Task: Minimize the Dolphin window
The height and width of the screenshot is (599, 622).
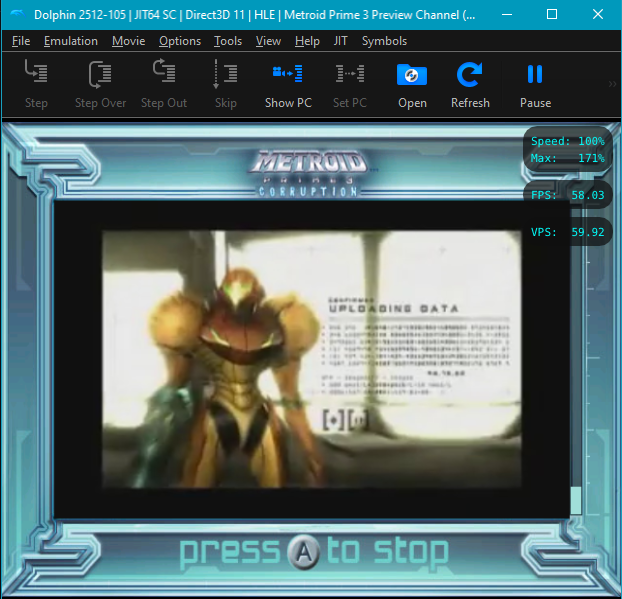Action: click(507, 15)
